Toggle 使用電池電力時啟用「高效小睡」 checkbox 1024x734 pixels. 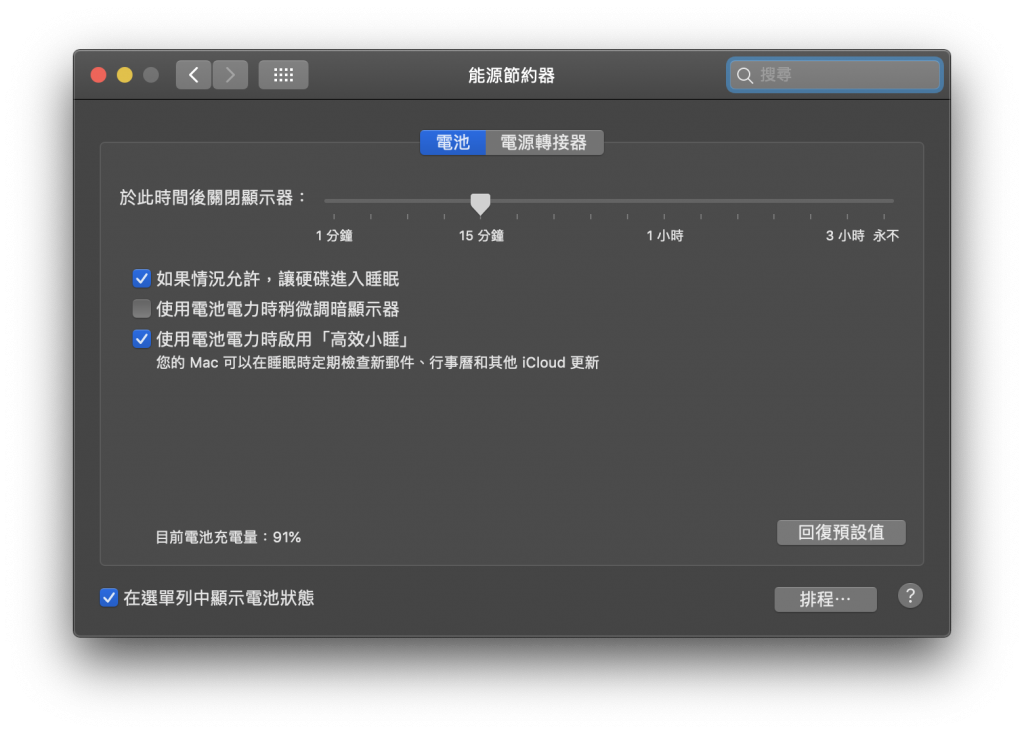[142, 339]
